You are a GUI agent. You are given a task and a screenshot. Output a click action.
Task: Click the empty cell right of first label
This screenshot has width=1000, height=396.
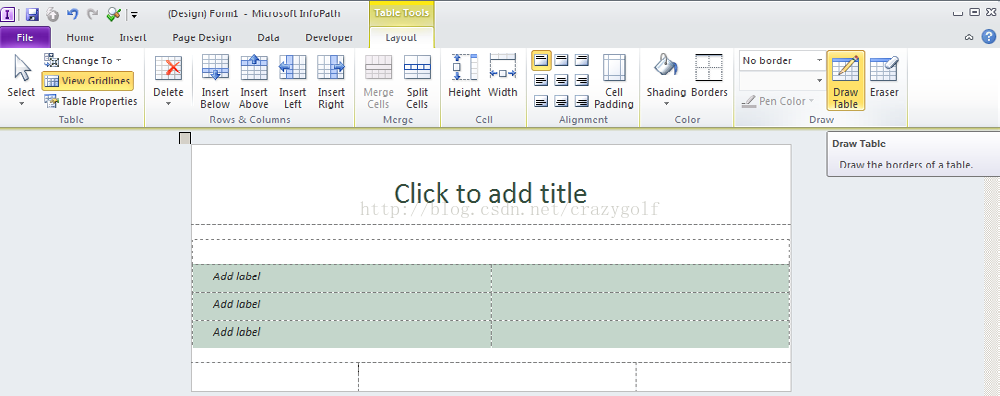(640, 278)
